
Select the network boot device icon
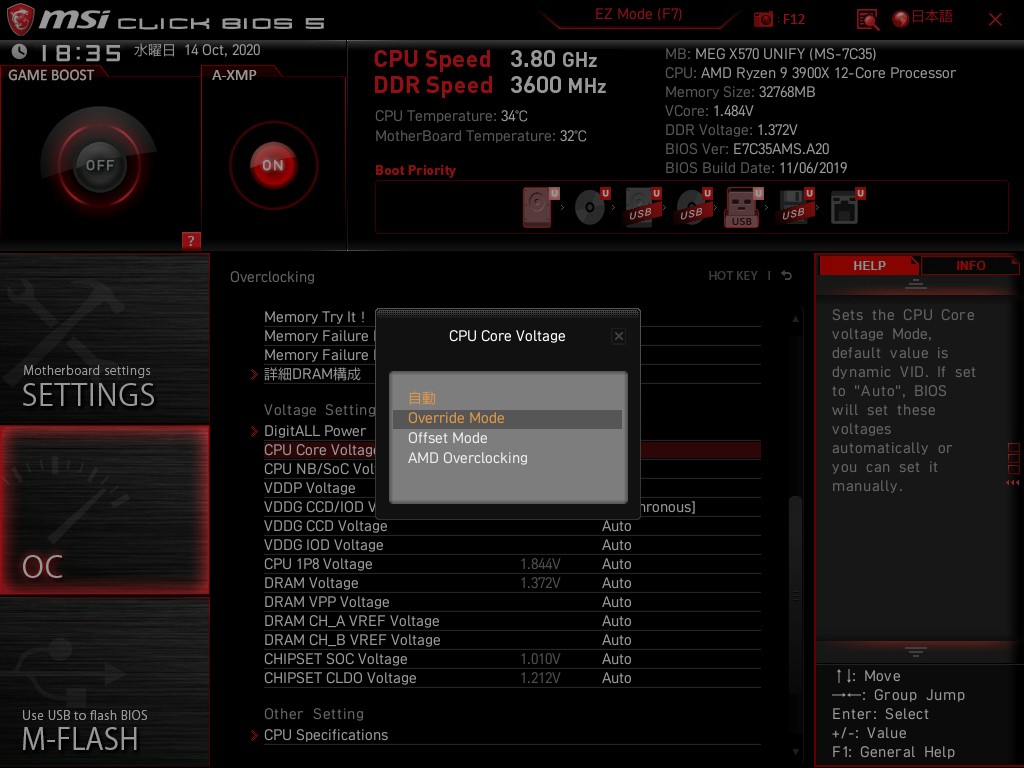(845, 208)
